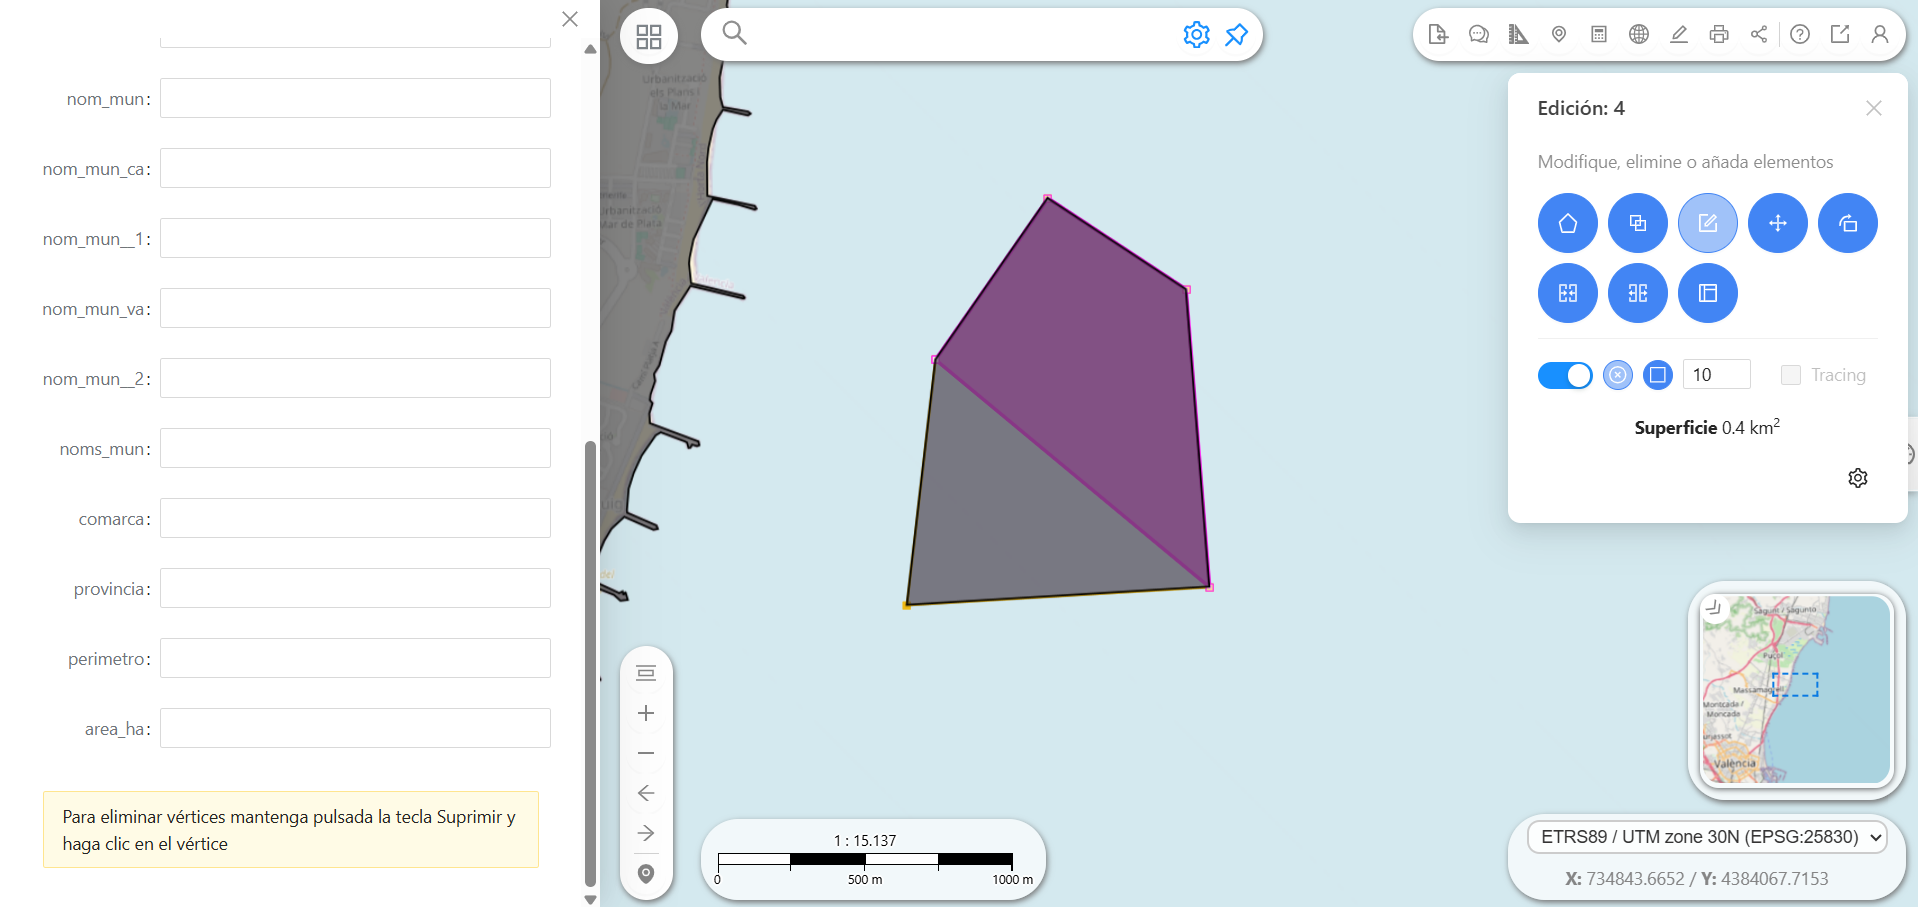Click the pin icon in the search bar
The image size is (1918, 907).
(1236, 34)
